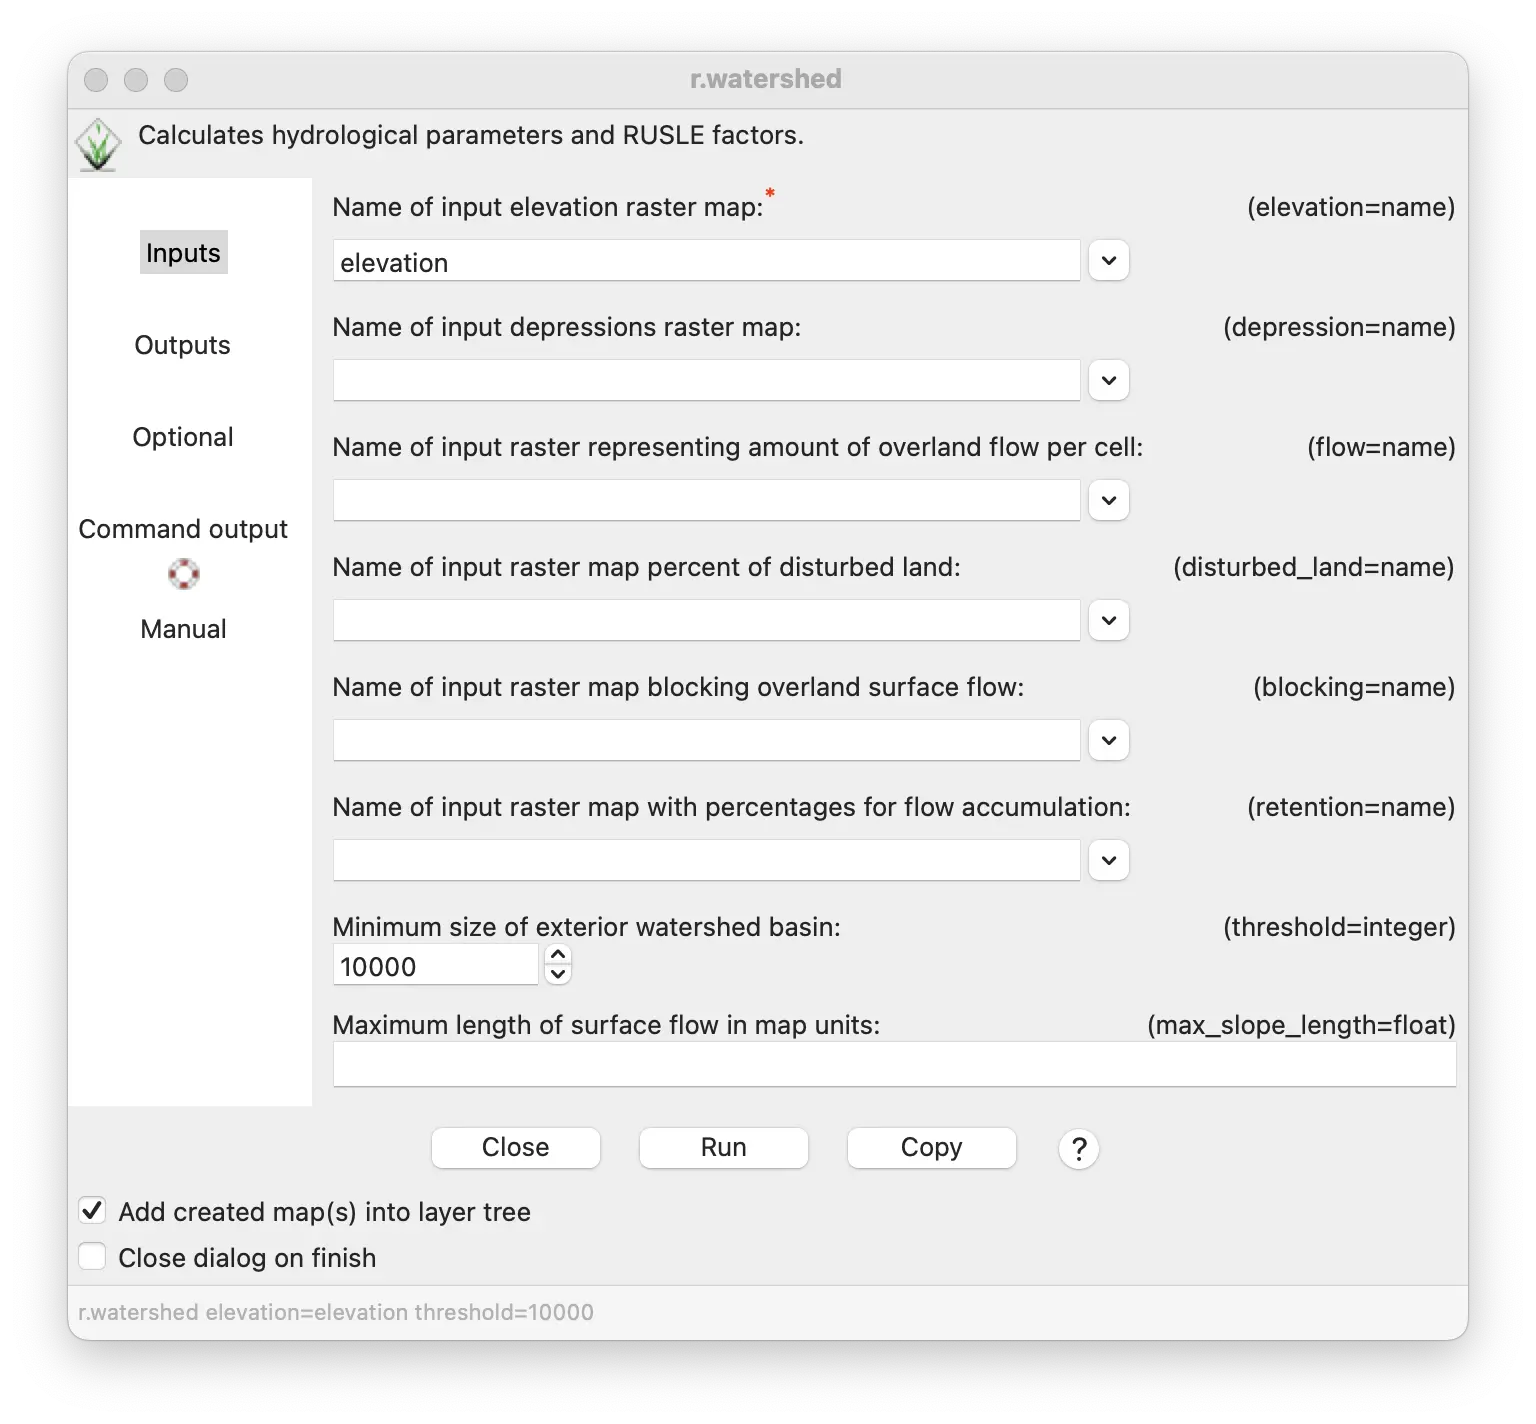Focus the disturbed land raster field

tap(706, 621)
